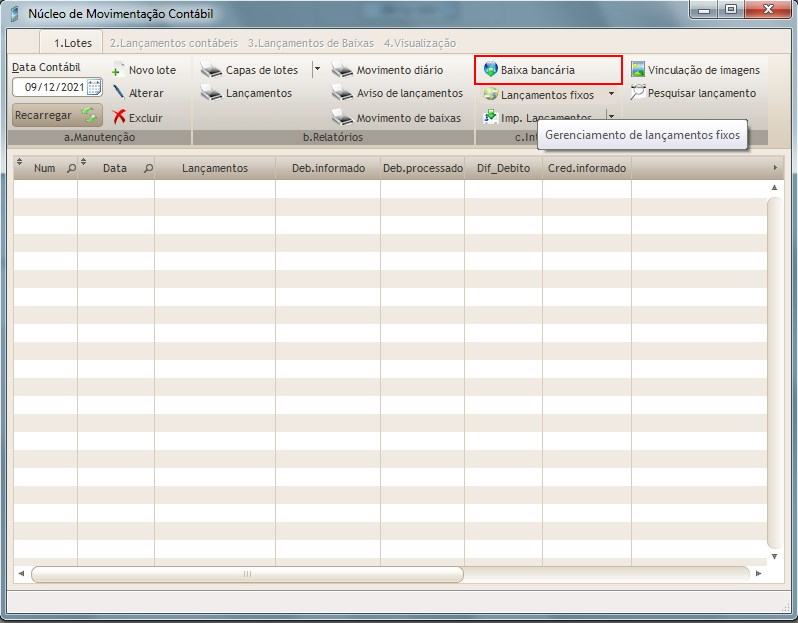Click the Alterar pencil icon

click(118, 93)
